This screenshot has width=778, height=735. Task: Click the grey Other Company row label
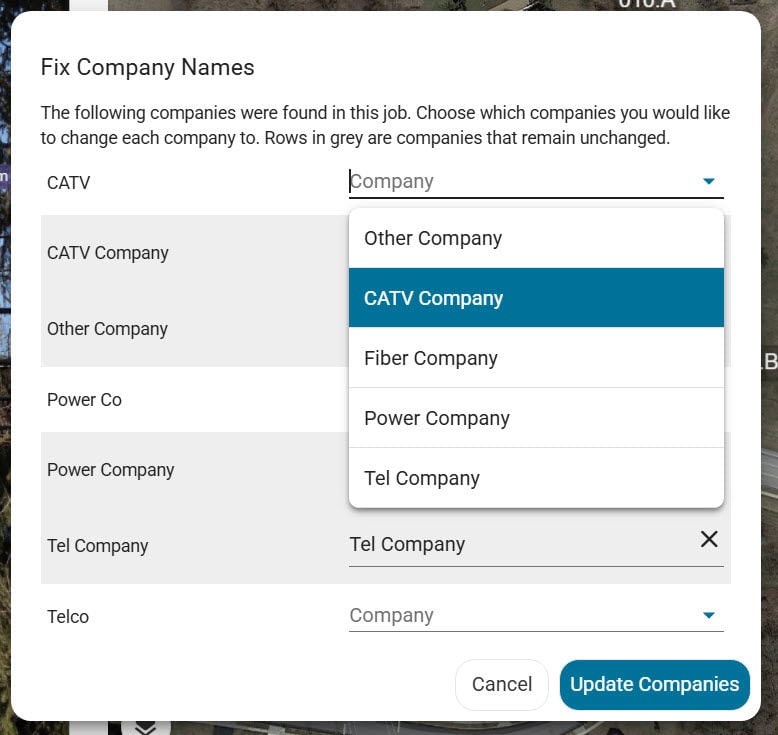pyautogui.click(x=107, y=329)
